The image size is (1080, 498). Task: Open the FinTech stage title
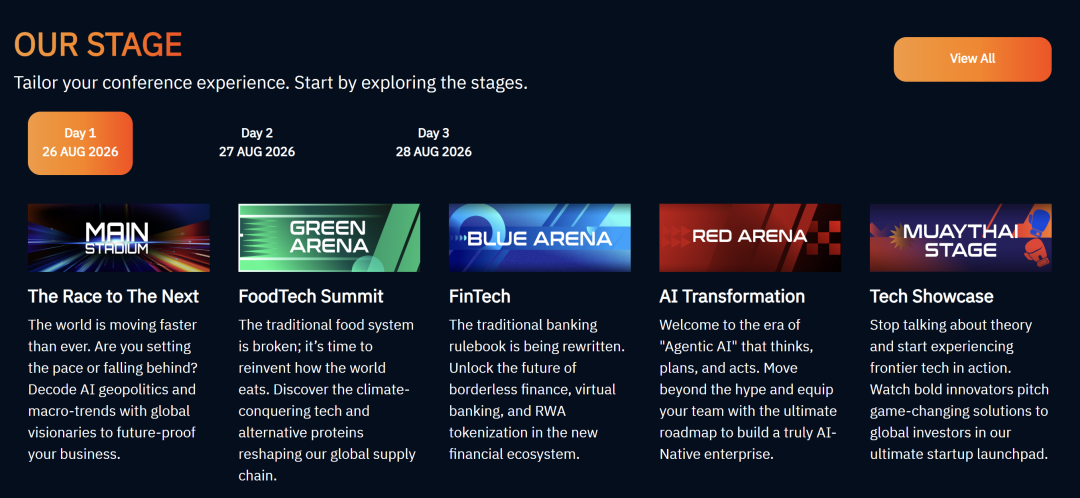pos(479,296)
